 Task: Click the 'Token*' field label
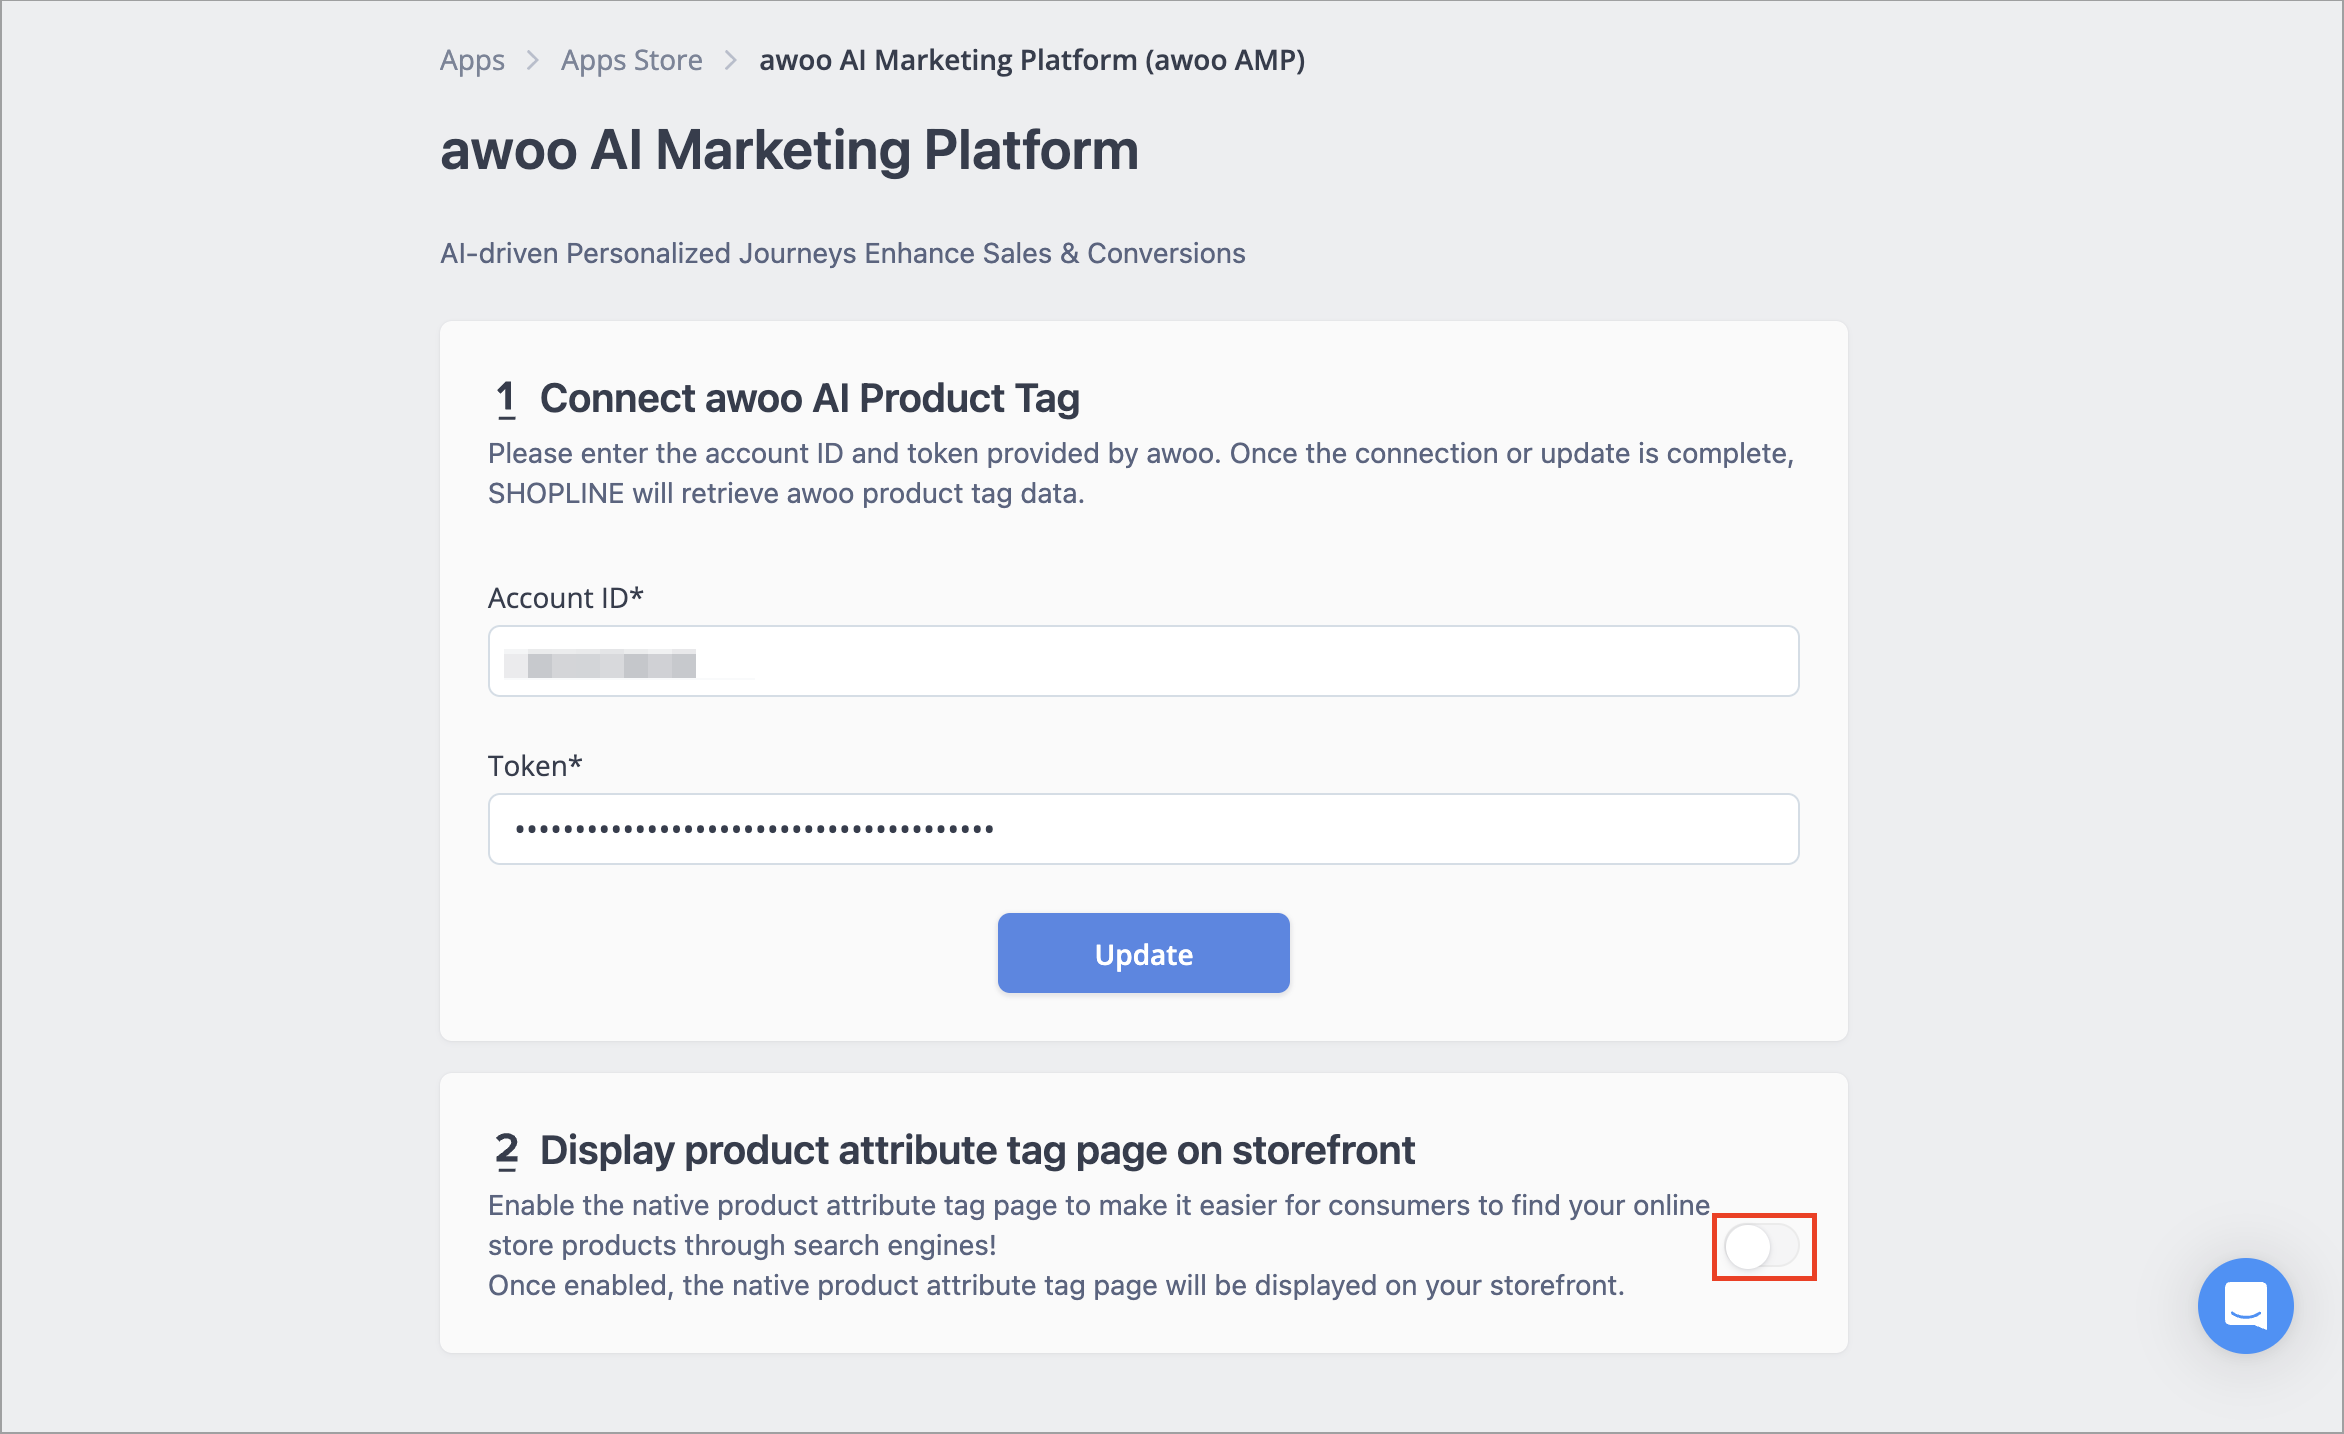pyautogui.click(x=535, y=766)
